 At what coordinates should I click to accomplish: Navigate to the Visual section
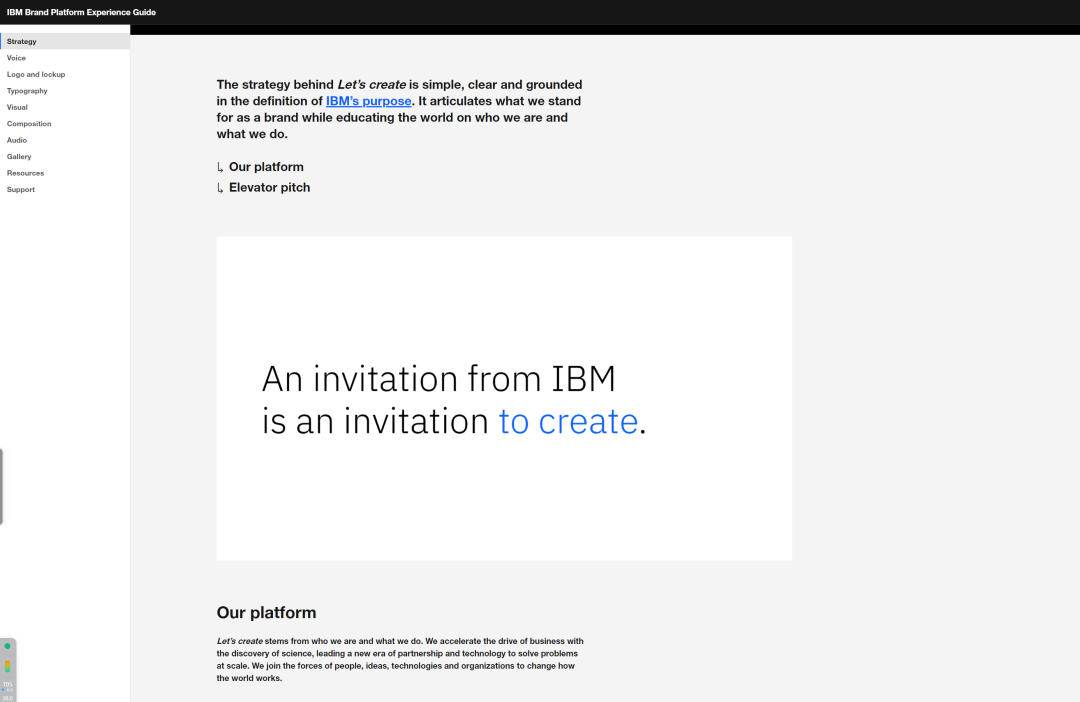[x=65, y=107]
